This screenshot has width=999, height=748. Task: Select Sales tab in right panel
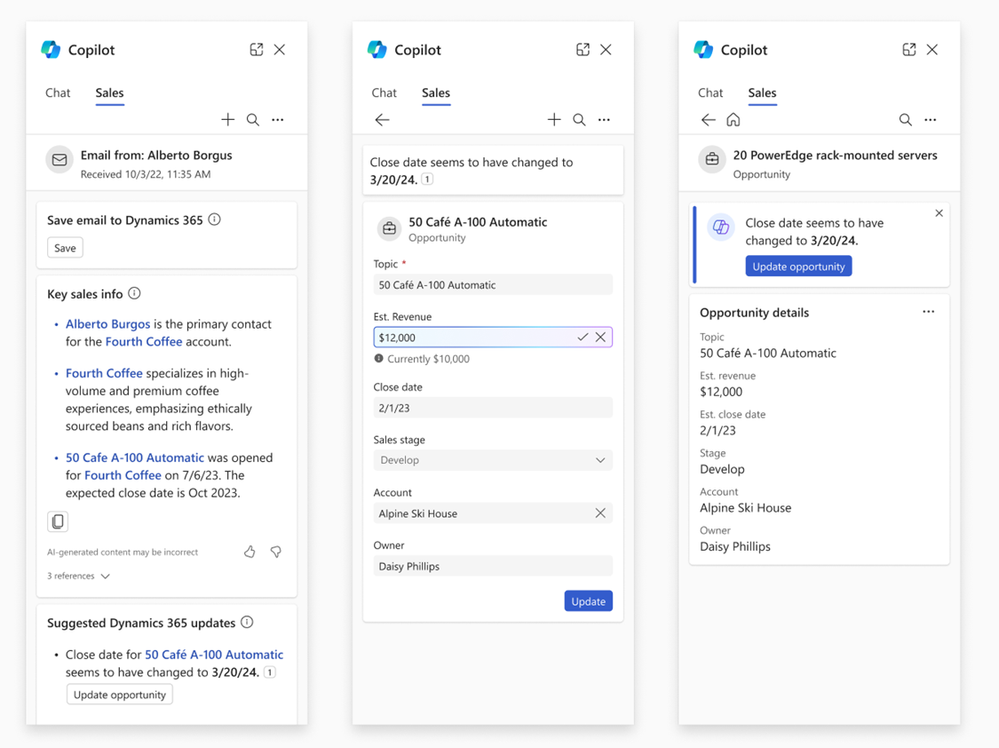click(x=762, y=93)
